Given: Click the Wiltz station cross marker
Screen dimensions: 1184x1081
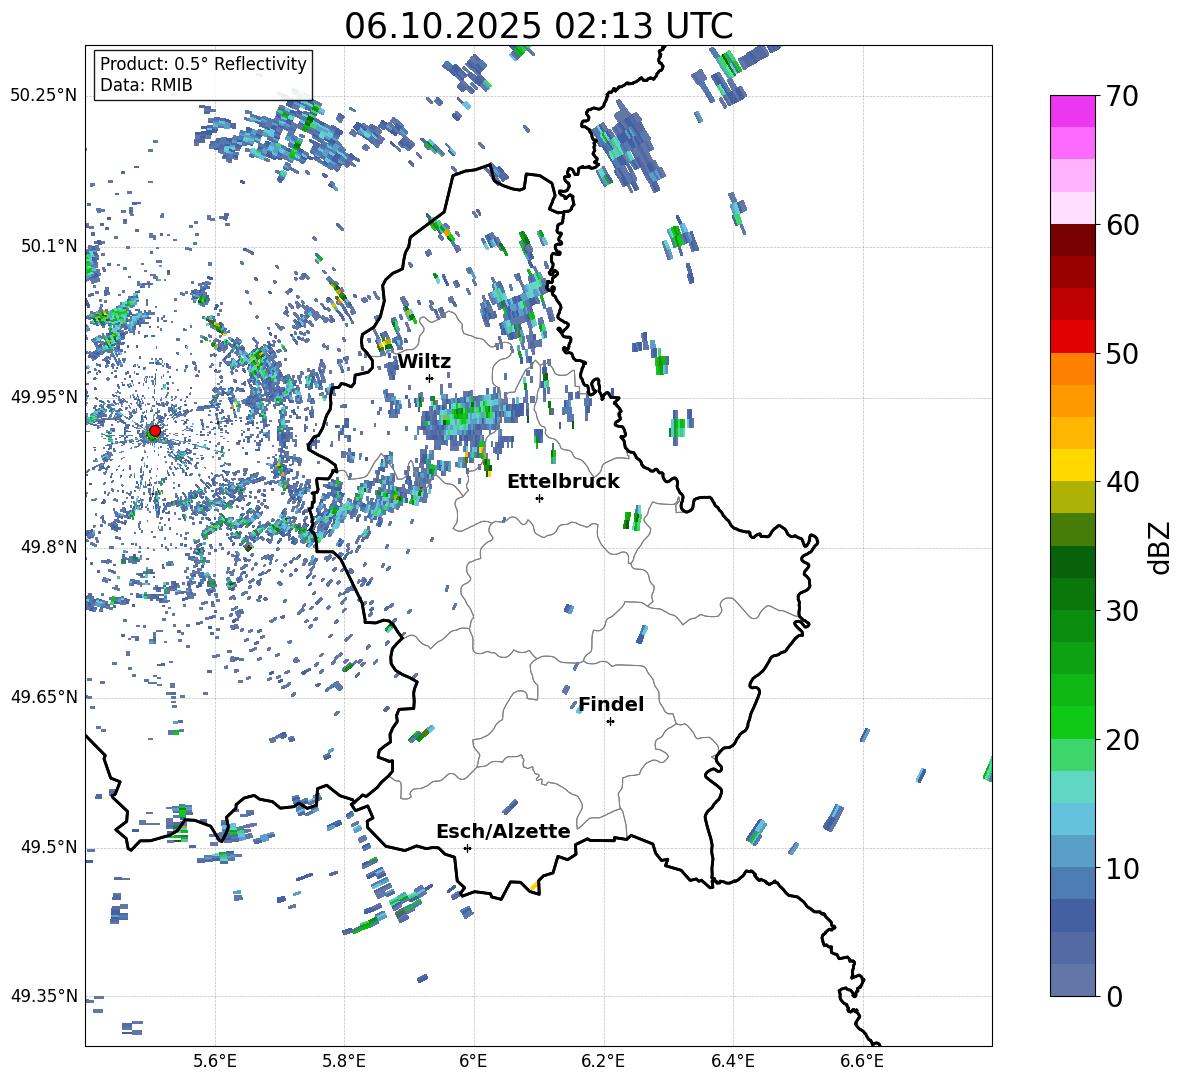Looking at the screenshot, I should (429, 378).
